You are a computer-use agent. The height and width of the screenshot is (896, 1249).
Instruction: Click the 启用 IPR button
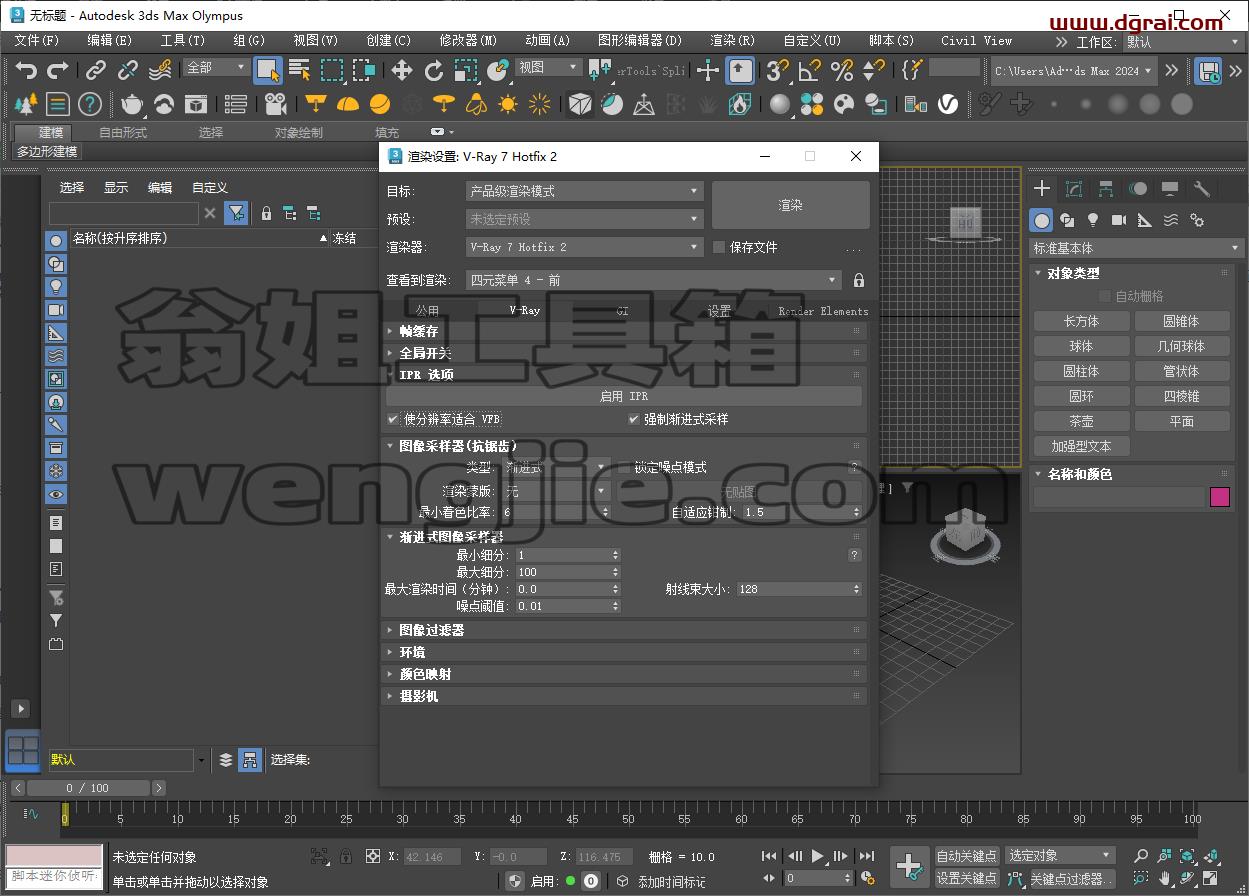624,396
